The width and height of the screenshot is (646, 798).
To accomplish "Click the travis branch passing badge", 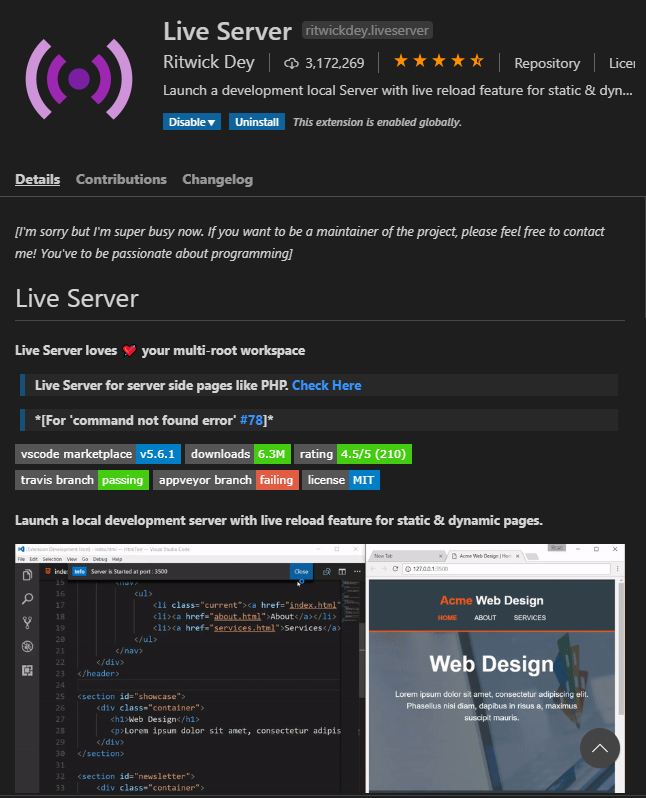I will click(x=82, y=480).
